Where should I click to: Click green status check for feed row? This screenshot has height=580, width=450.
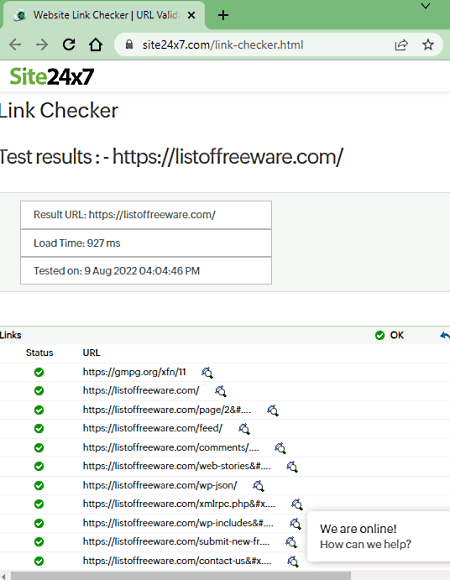tap(39, 428)
